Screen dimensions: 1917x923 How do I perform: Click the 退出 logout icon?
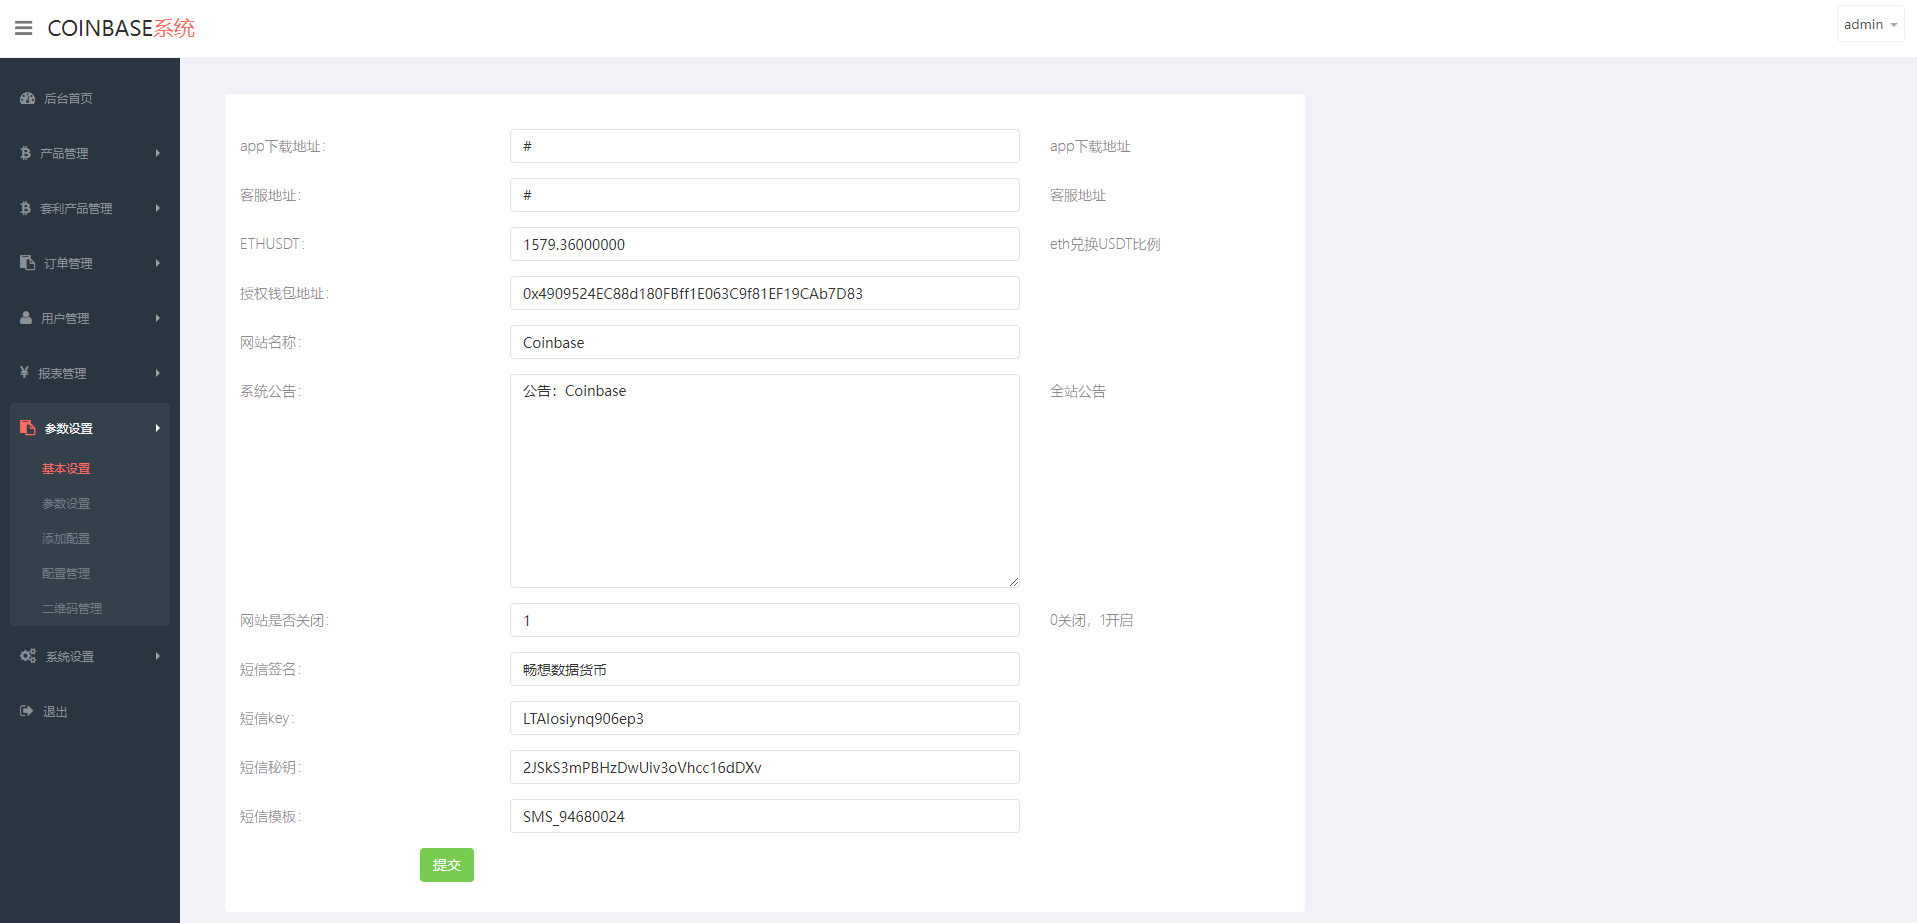coord(26,711)
